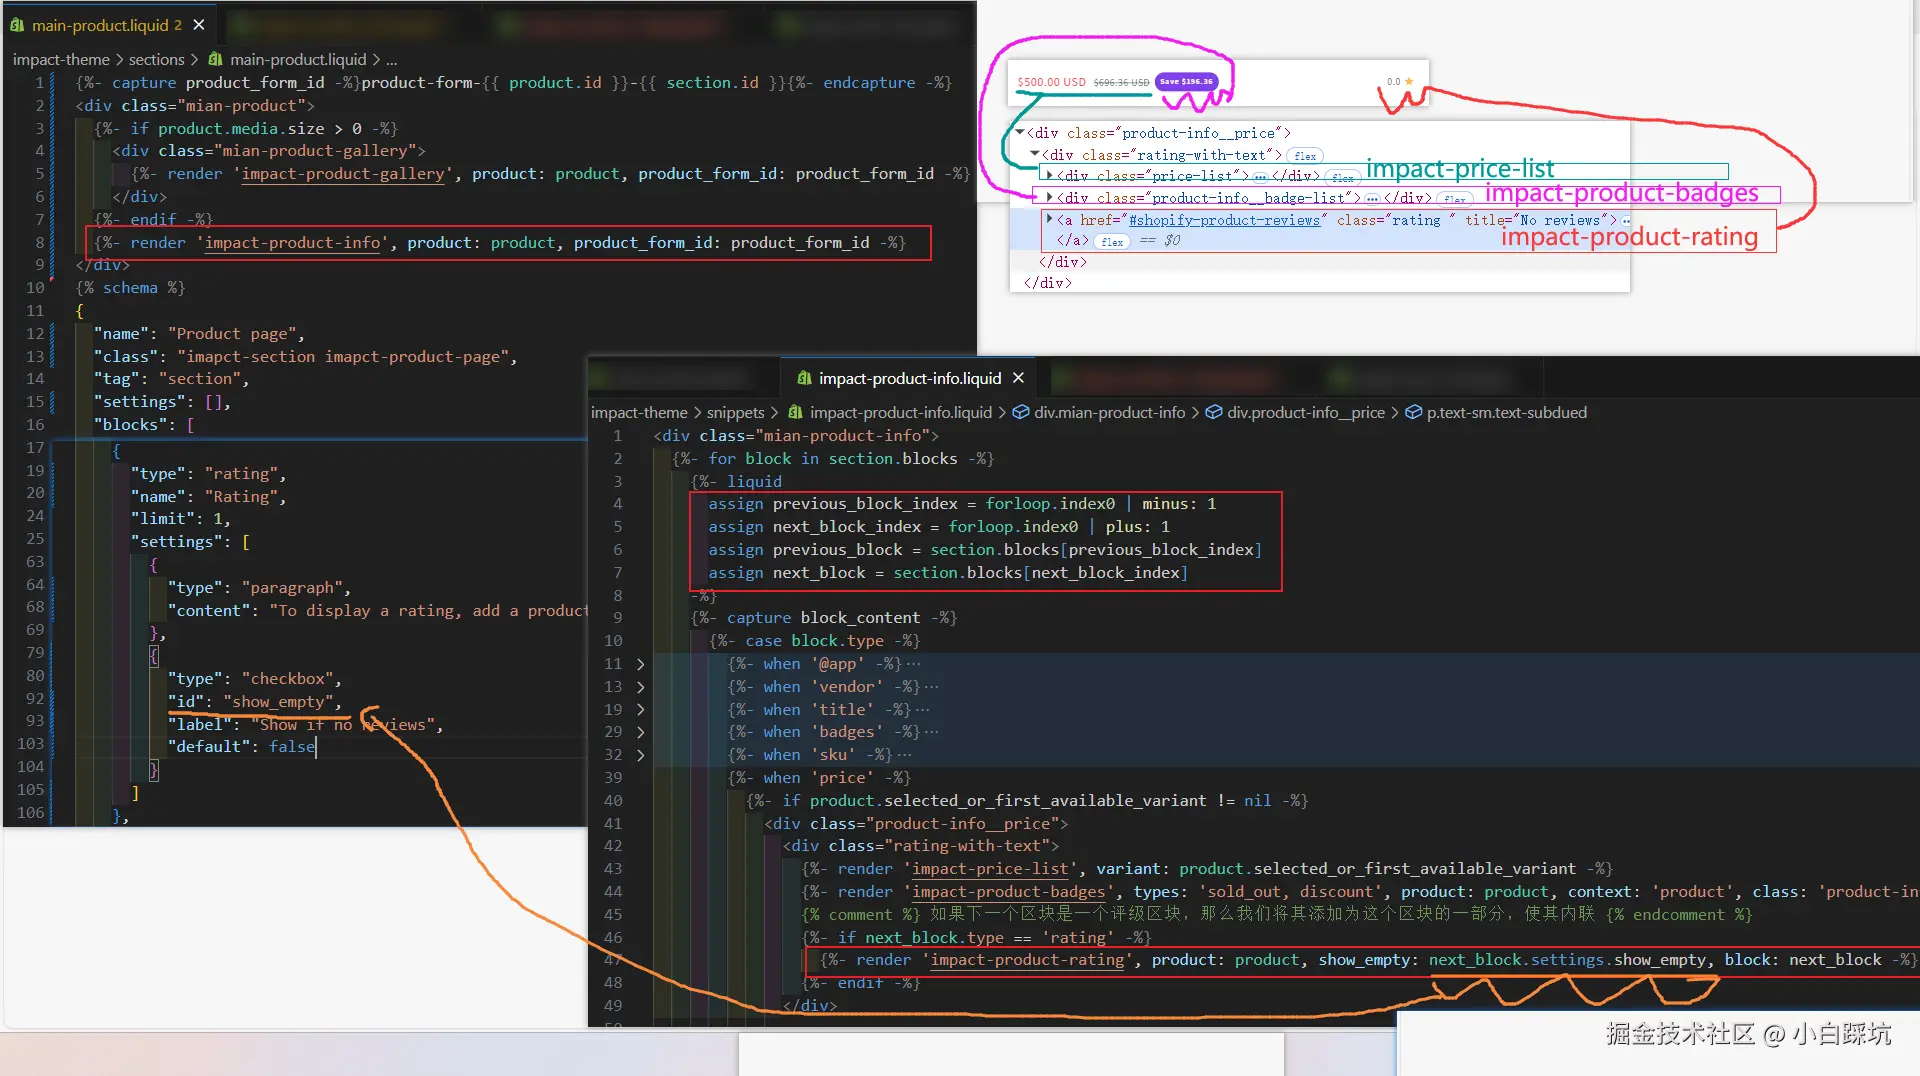The height and width of the screenshot is (1076, 1920).
Task: Expand the price-list div node
Action: (1049, 175)
